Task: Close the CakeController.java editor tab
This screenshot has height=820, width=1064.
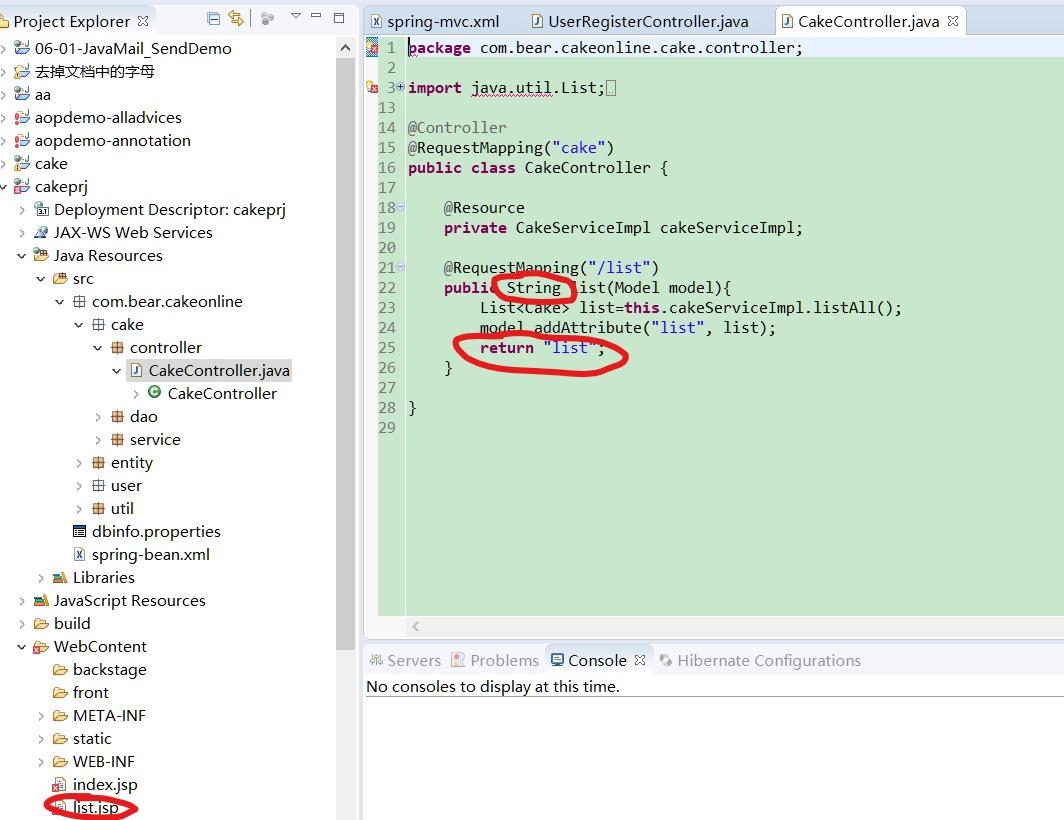Action: click(x=953, y=21)
